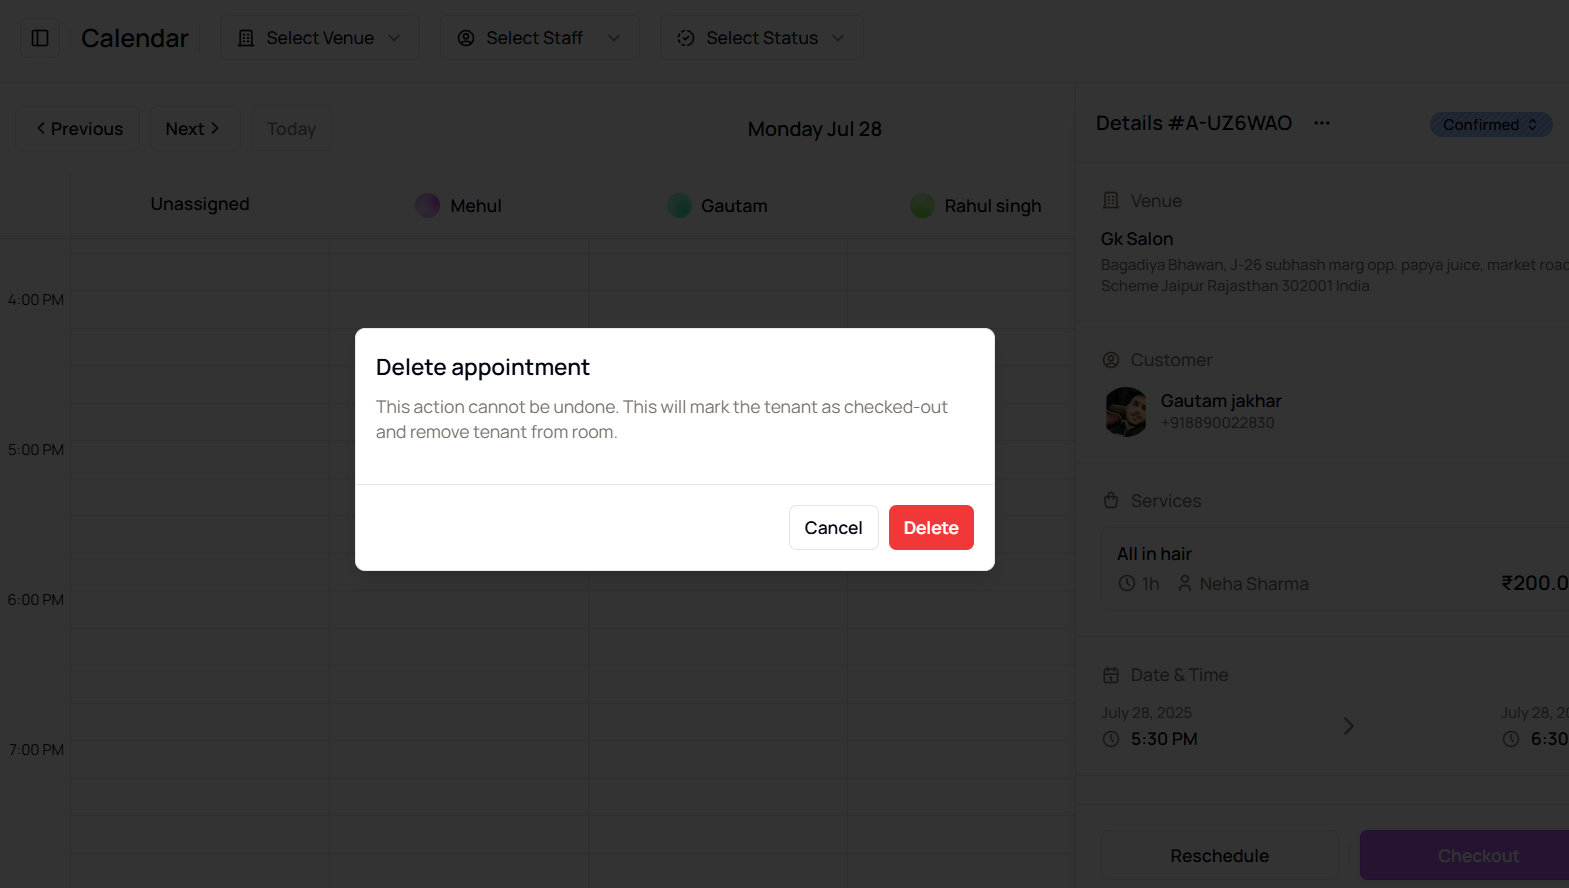Toggle the sidebar panel icon
1569x888 pixels.
tap(40, 38)
